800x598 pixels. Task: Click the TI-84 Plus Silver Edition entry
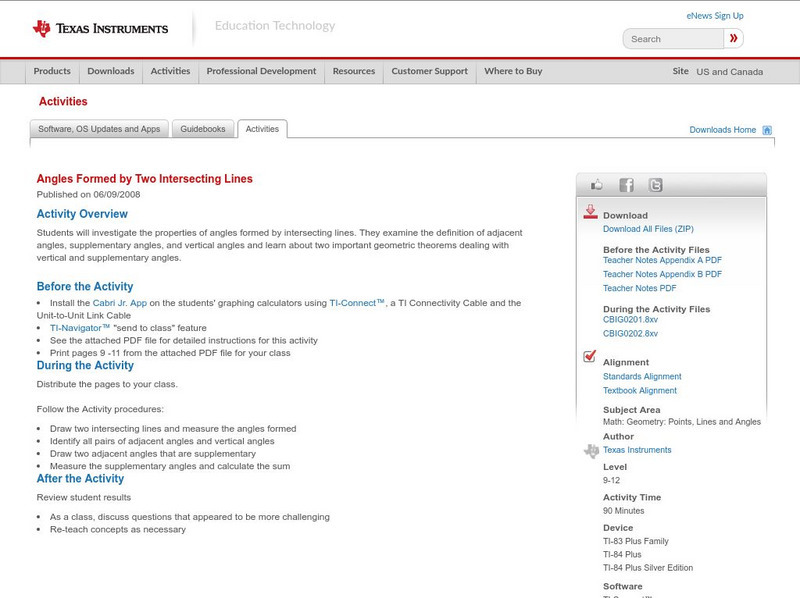648,567
